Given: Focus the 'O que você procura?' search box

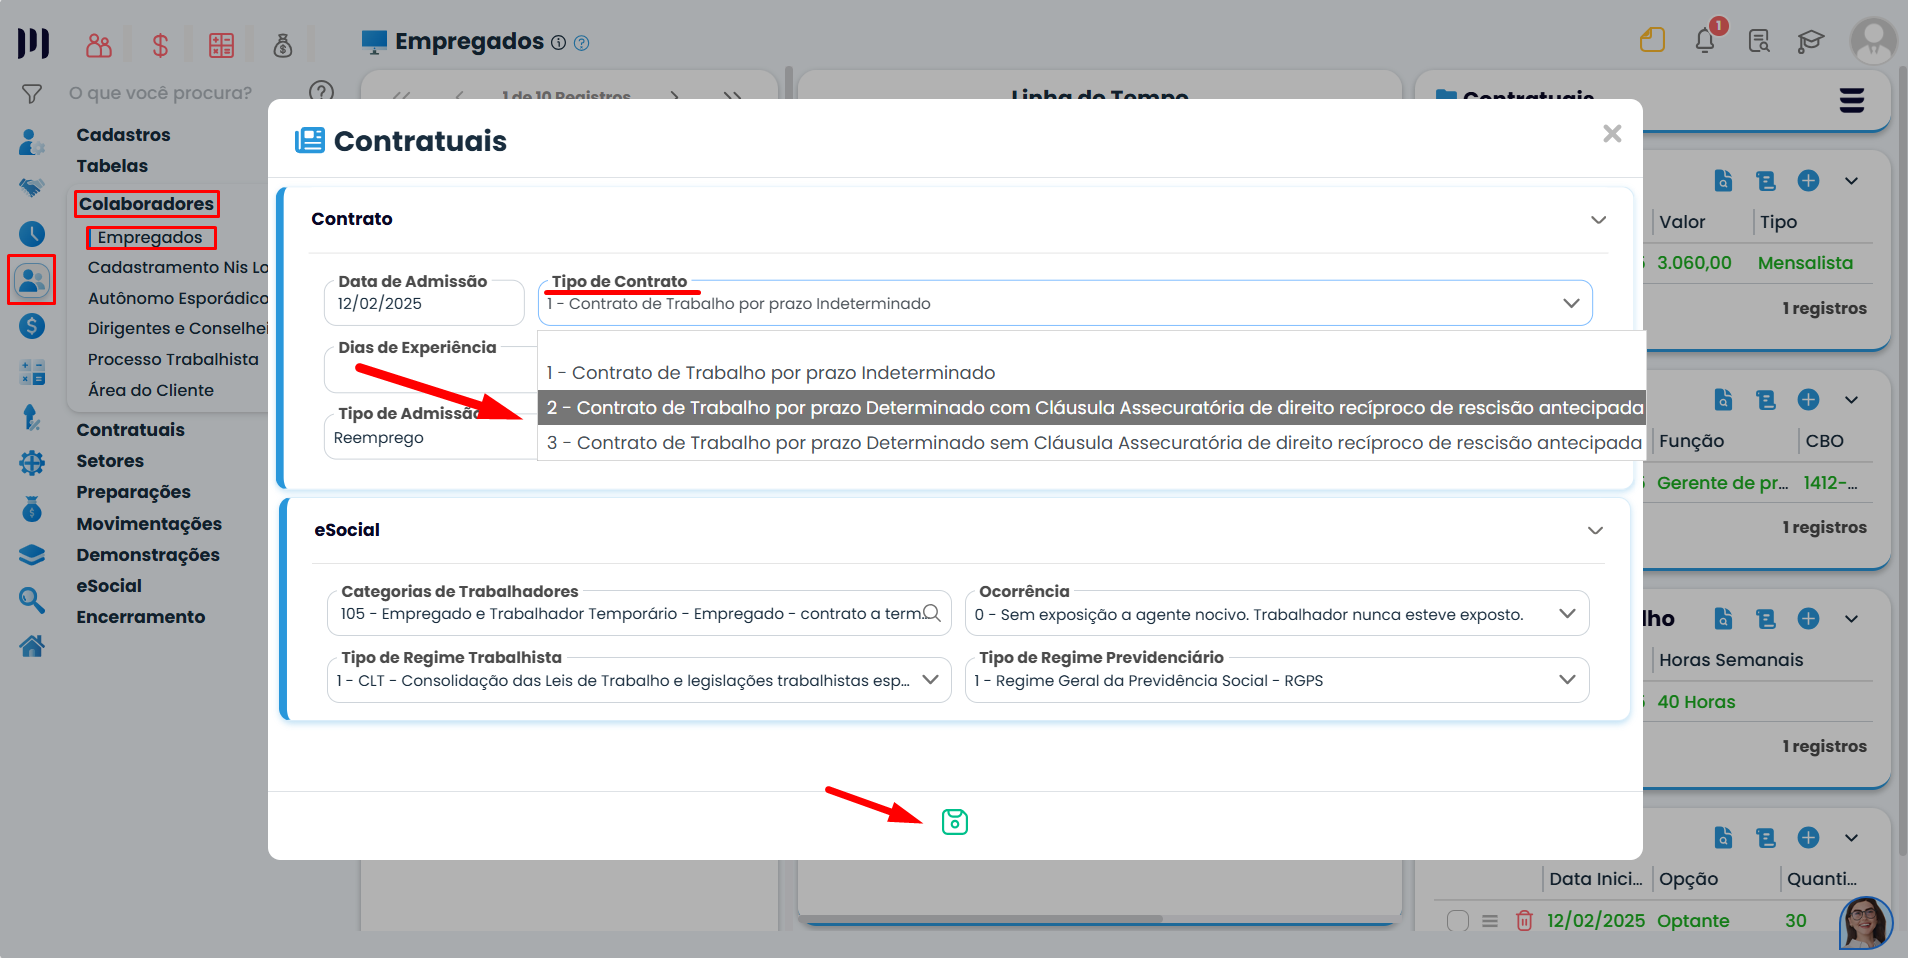Looking at the screenshot, I should tap(160, 93).
